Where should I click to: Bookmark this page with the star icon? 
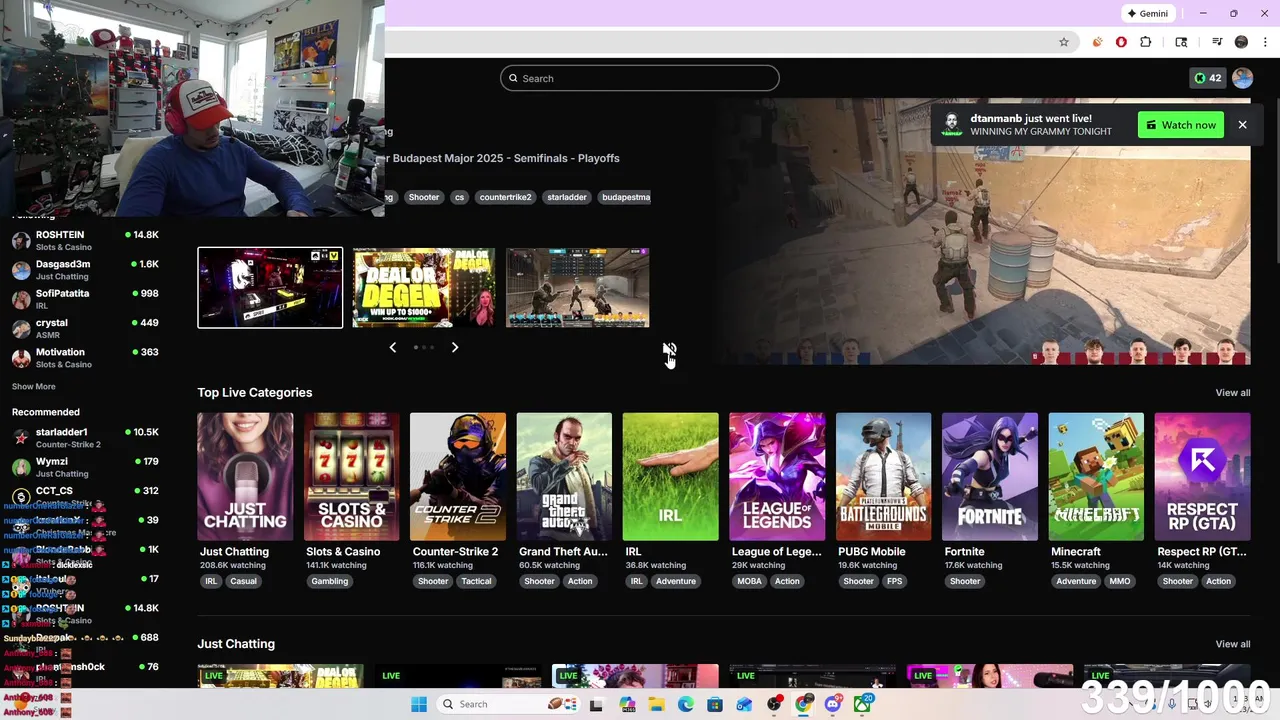pos(1064,42)
